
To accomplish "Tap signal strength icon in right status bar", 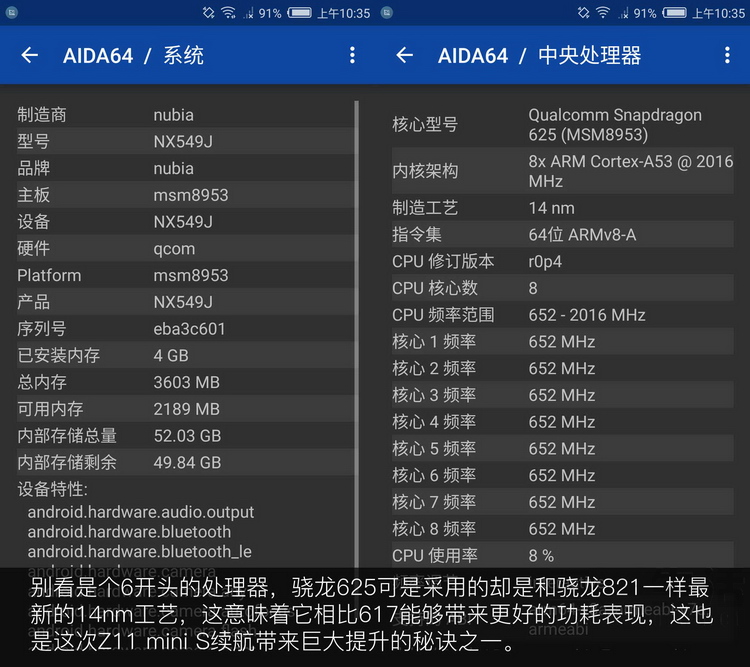I will pyautogui.click(x=624, y=13).
